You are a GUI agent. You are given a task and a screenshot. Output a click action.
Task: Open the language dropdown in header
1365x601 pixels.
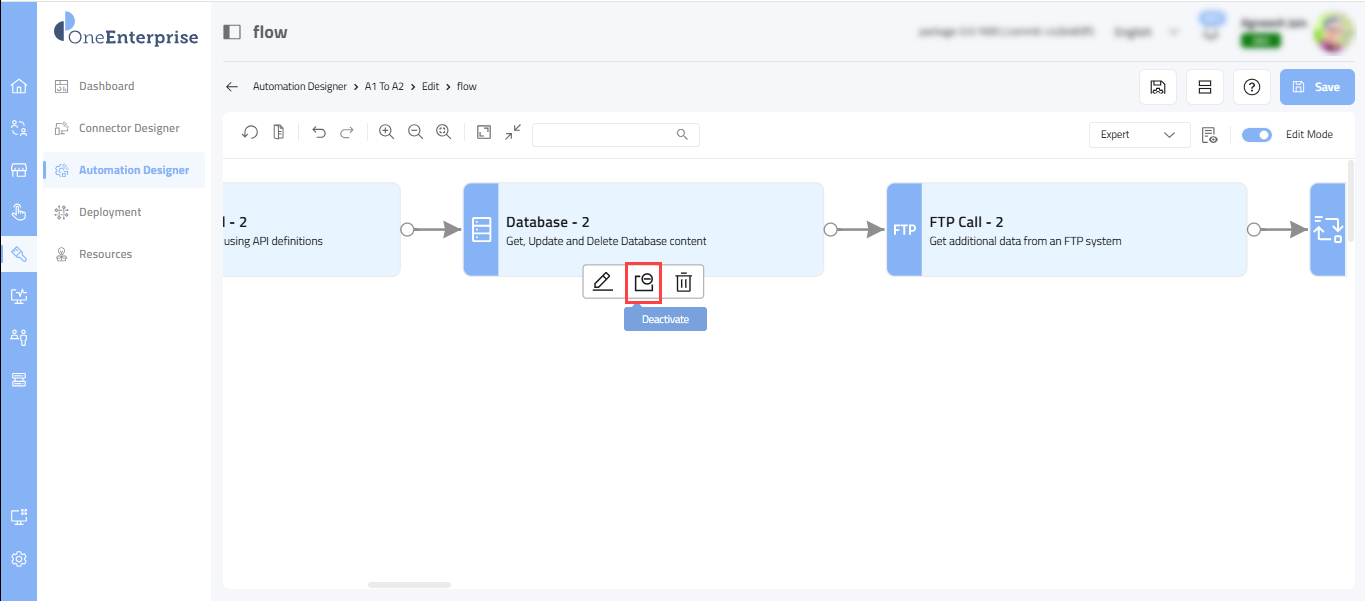point(1144,32)
